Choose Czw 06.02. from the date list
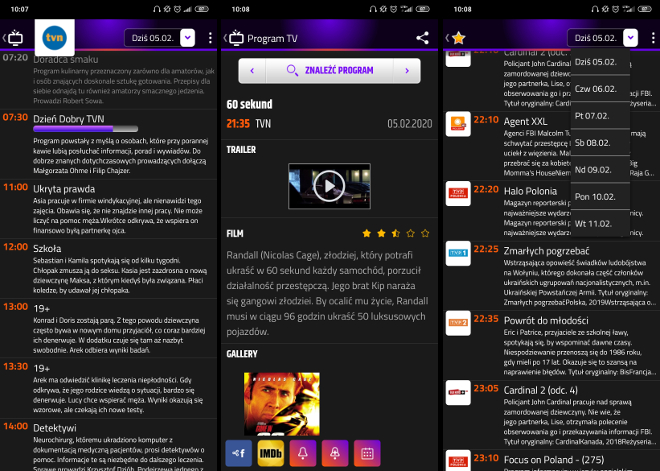The width and height of the screenshot is (660, 471). click(596, 89)
